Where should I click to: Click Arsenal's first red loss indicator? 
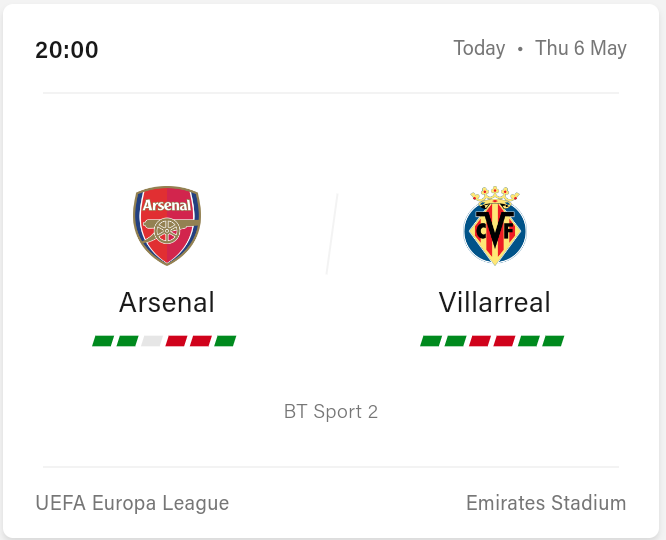point(176,341)
